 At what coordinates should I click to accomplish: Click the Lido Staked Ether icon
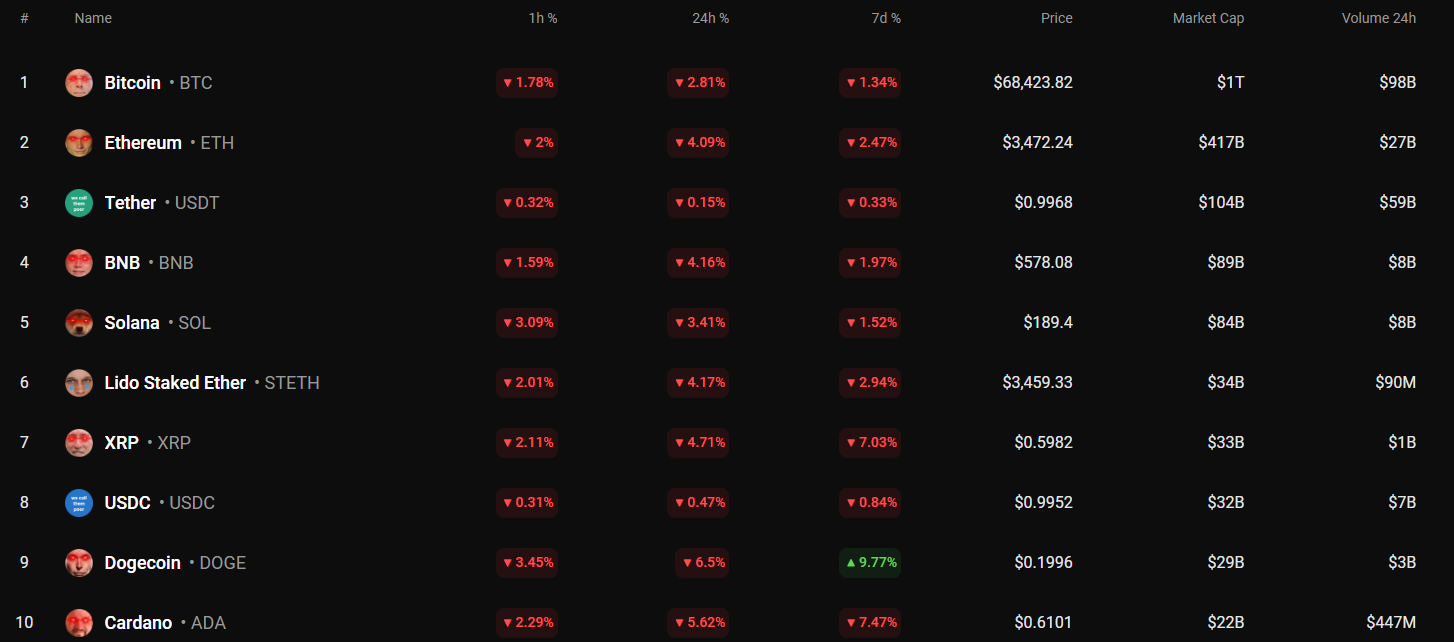[79, 383]
